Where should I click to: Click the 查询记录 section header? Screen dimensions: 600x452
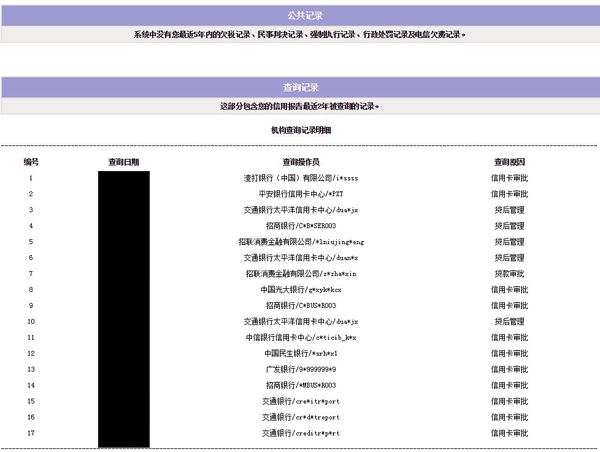[x=301, y=87]
